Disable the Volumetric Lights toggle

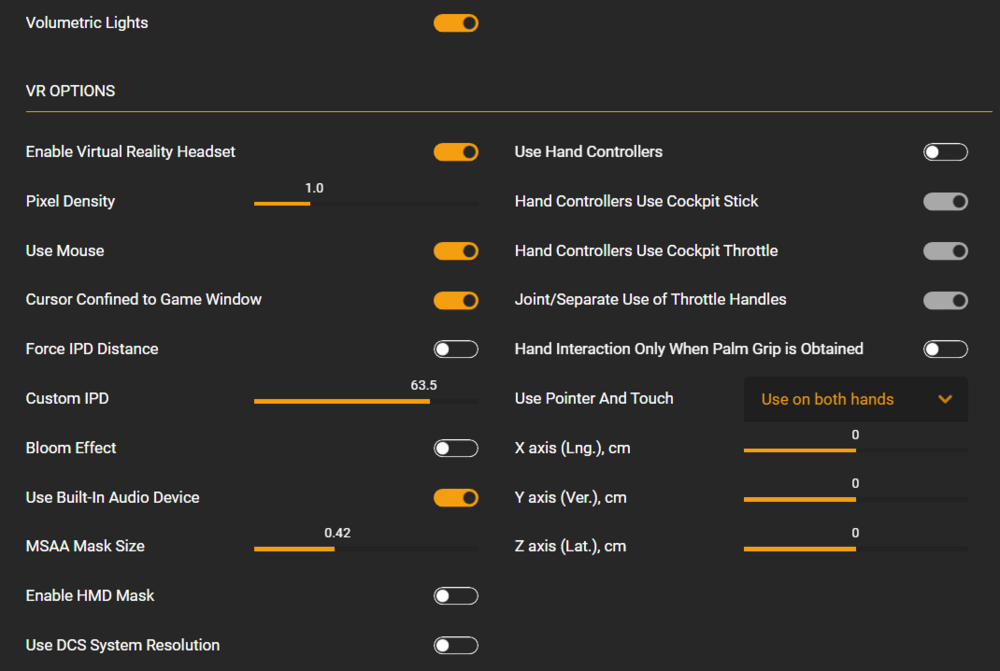pyautogui.click(x=456, y=23)
